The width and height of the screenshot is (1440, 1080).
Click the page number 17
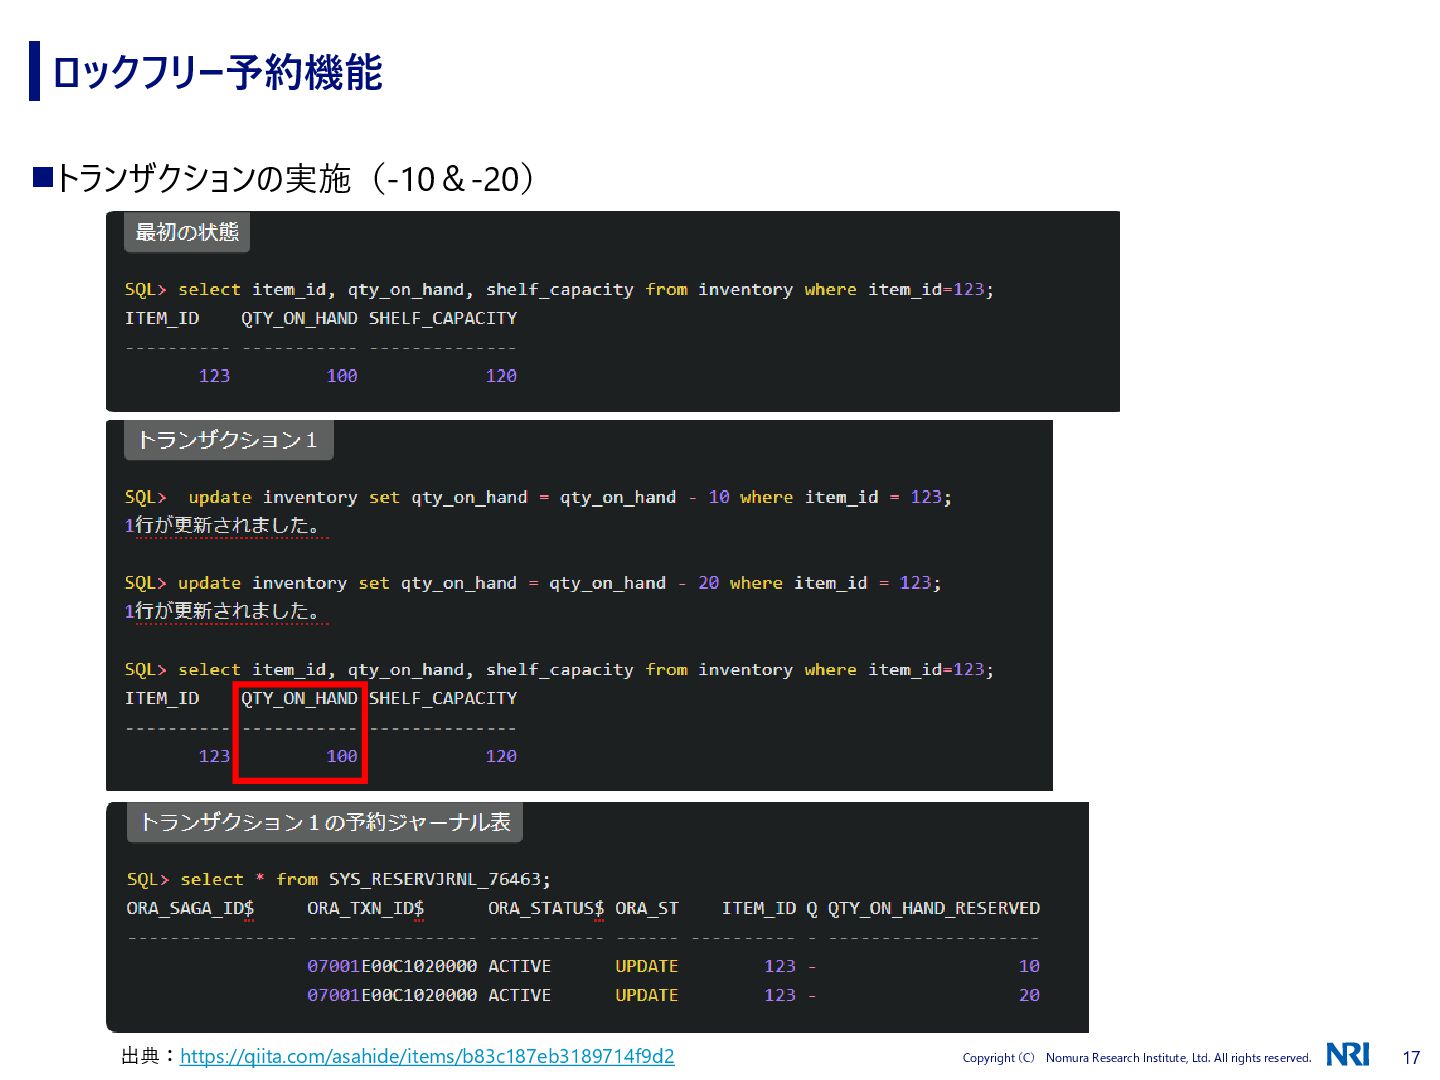coord(1411,1058)
